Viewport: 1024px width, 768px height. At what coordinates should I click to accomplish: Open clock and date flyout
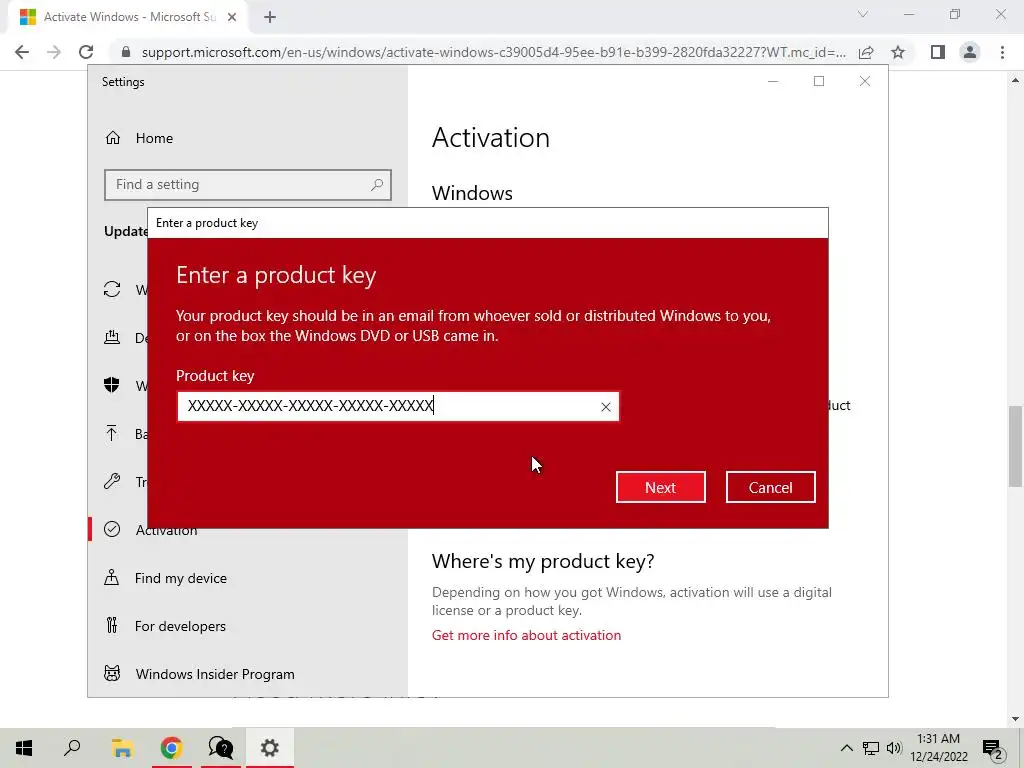tap(938, 748)
